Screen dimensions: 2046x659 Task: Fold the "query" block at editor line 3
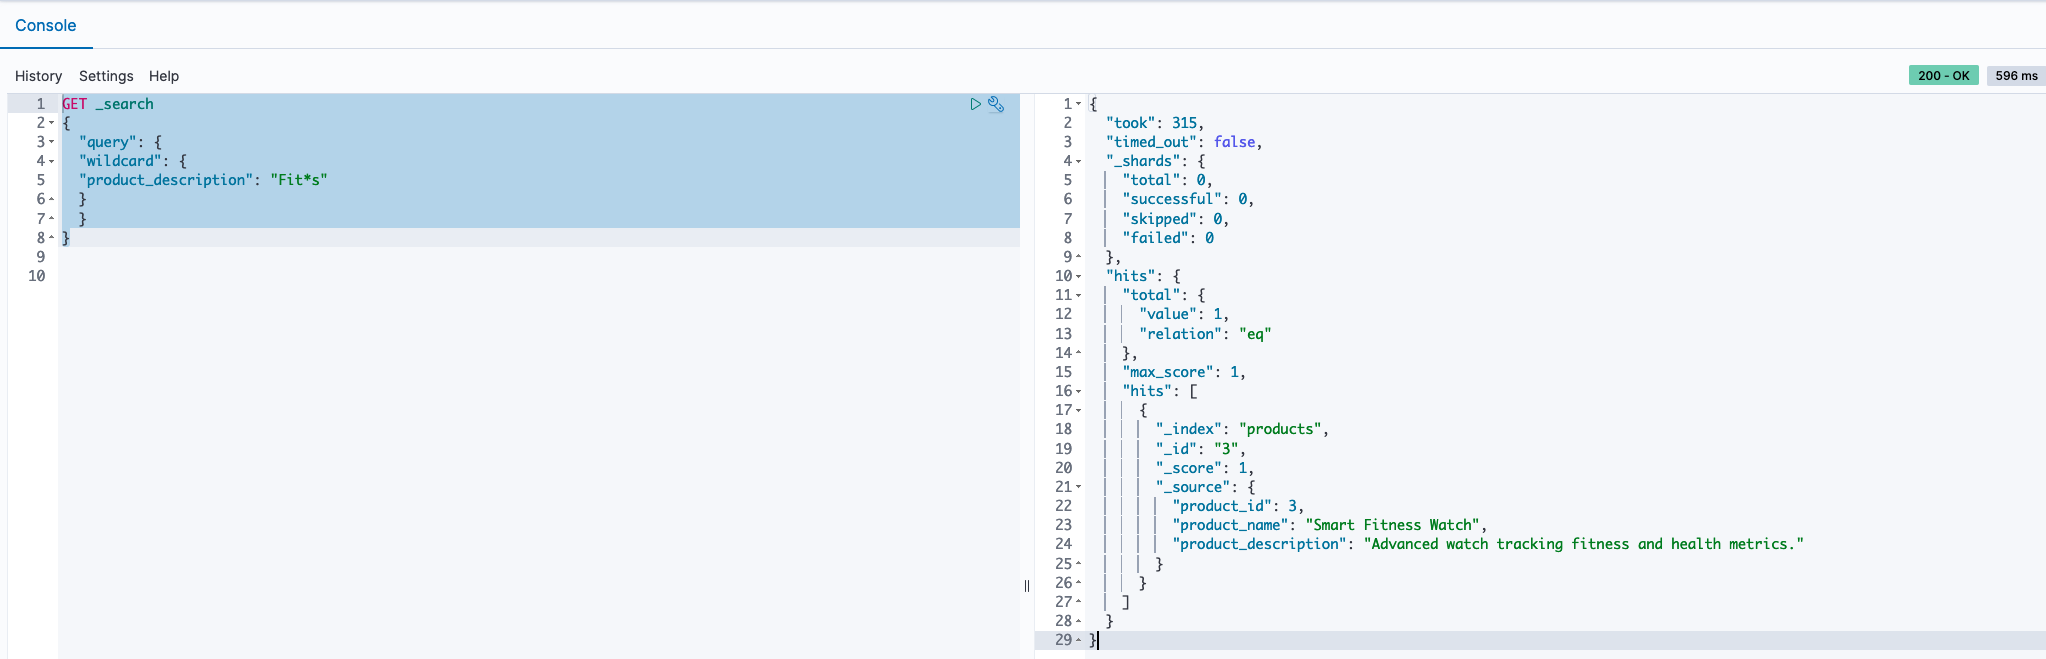coord(52,142)
